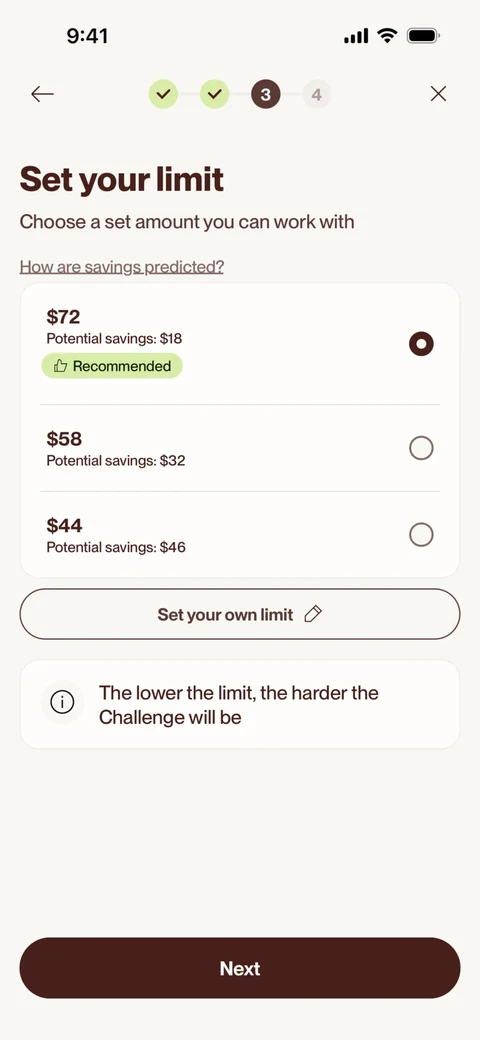
Task: Select the $58 limit radio button
Action: click(x=421, y=448)
